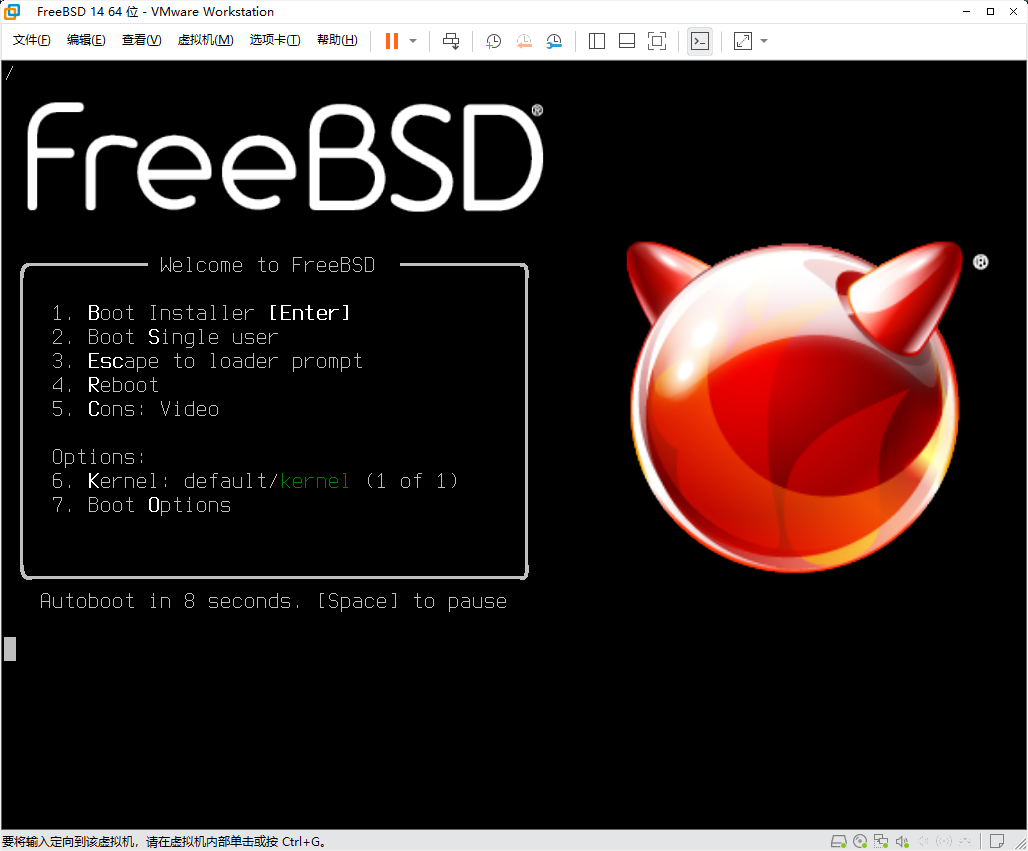Click the red FreeBSD Beastie orb logo
The height and width of the screenshot is (851, 1028).
coord(795,406)
